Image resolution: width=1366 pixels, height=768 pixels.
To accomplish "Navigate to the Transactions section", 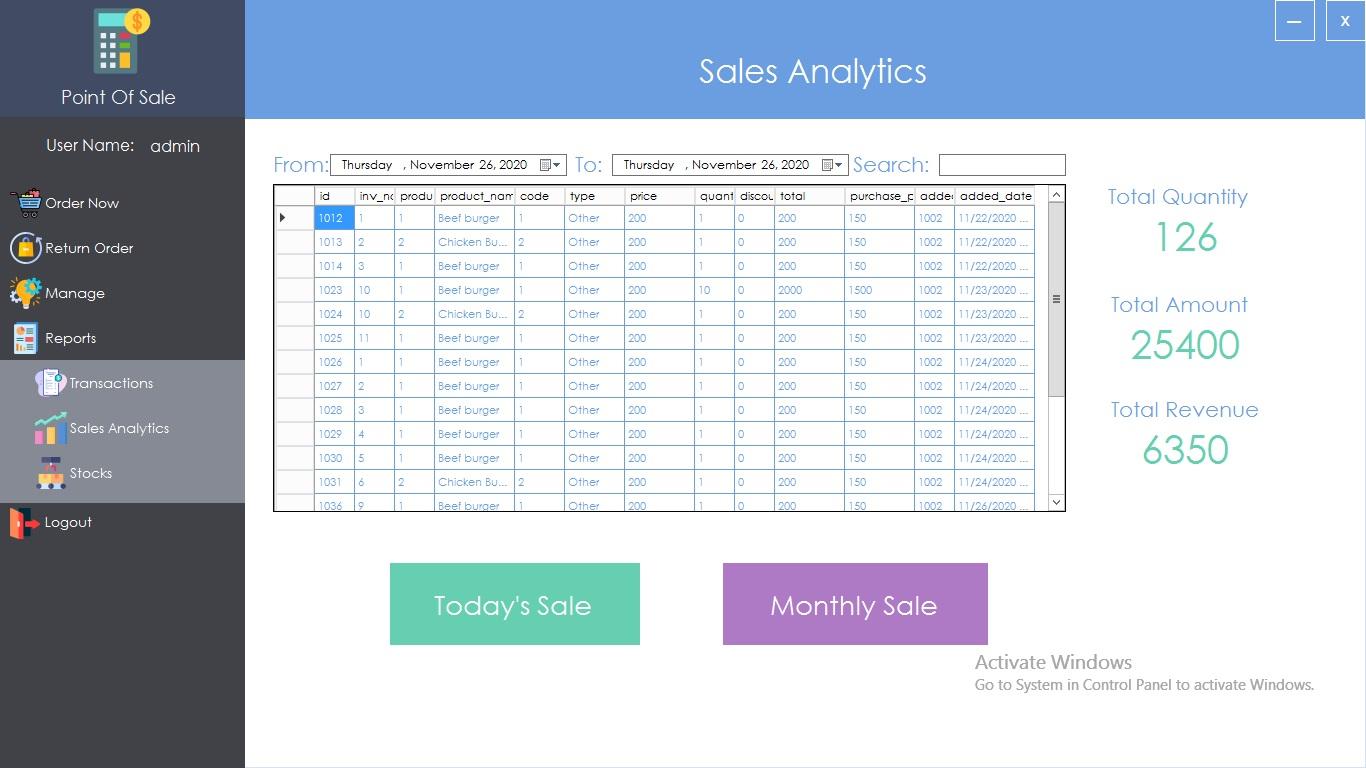I will click(x=110, y=382).
